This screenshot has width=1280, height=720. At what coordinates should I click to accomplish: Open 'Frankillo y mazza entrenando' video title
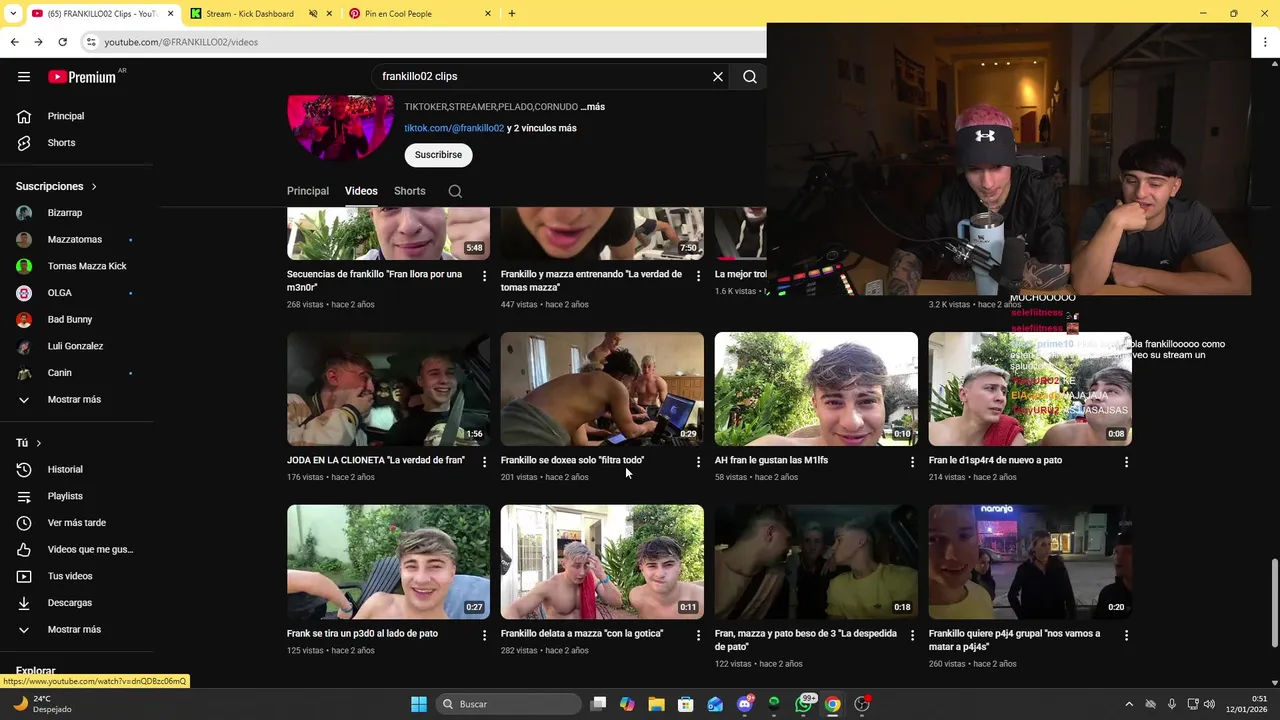(x=591, y=281)
